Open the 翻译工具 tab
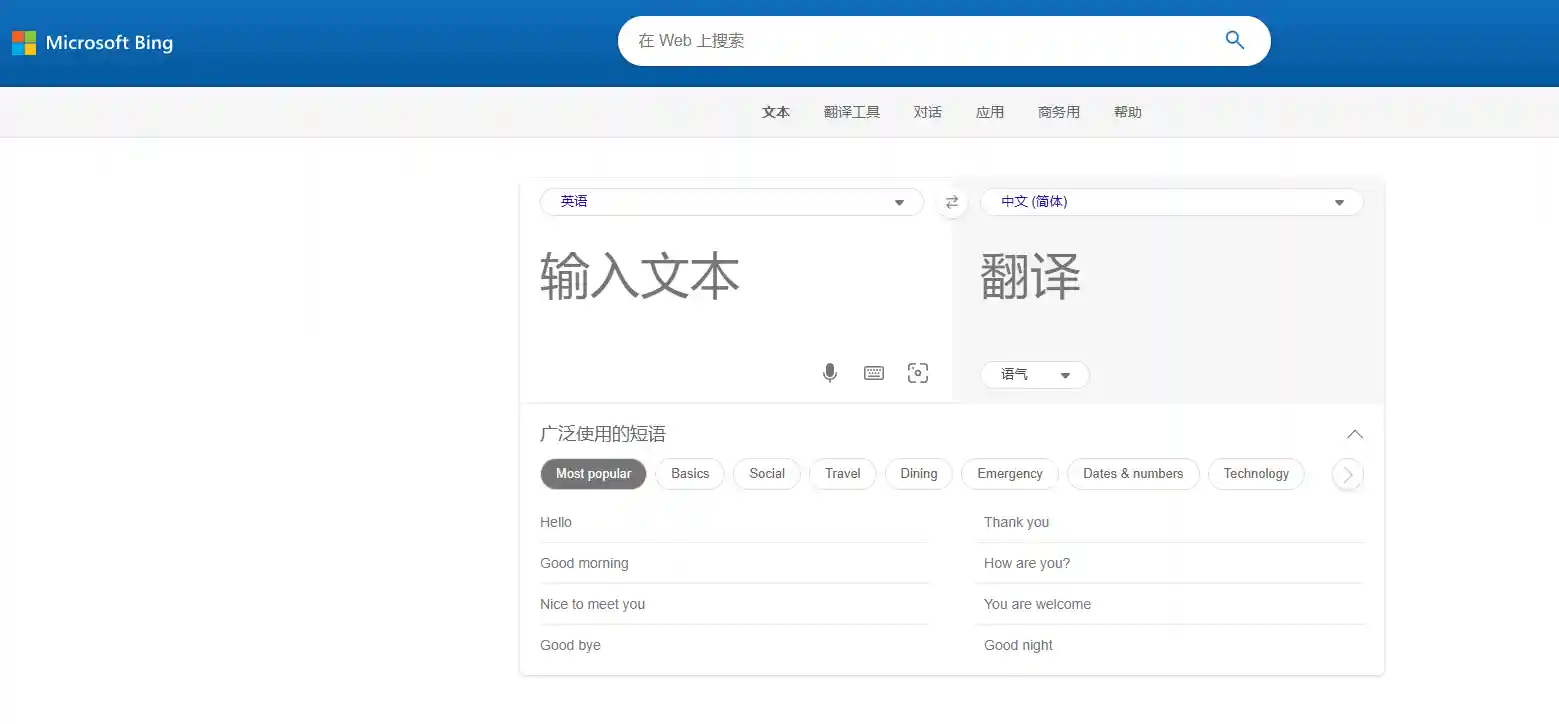Viewport: 1559px width, 724px height. point(851,112)
